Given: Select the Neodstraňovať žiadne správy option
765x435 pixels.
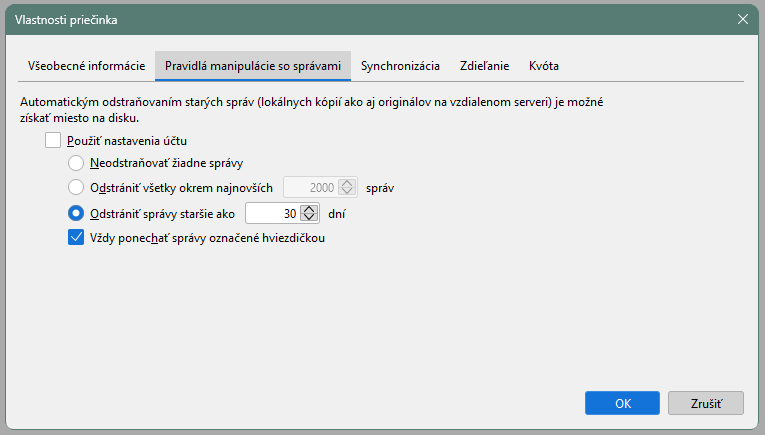Looking at the screenshot, I should (76, 163).
